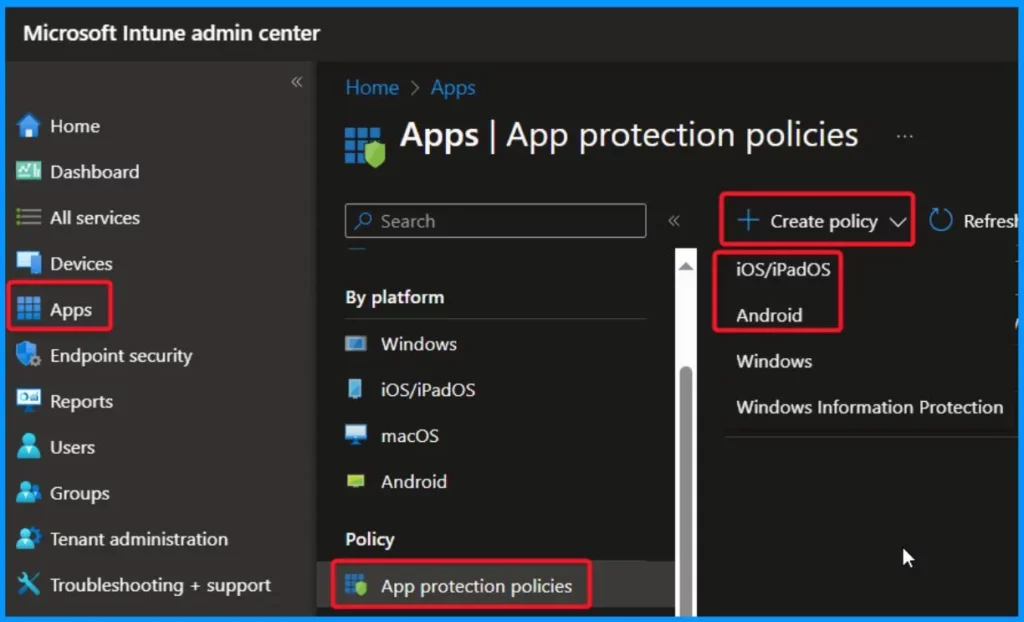Click the Devices icon in the sidebar
The image size is (1024, 622).
pyautogui.click(x=29, y=263)
